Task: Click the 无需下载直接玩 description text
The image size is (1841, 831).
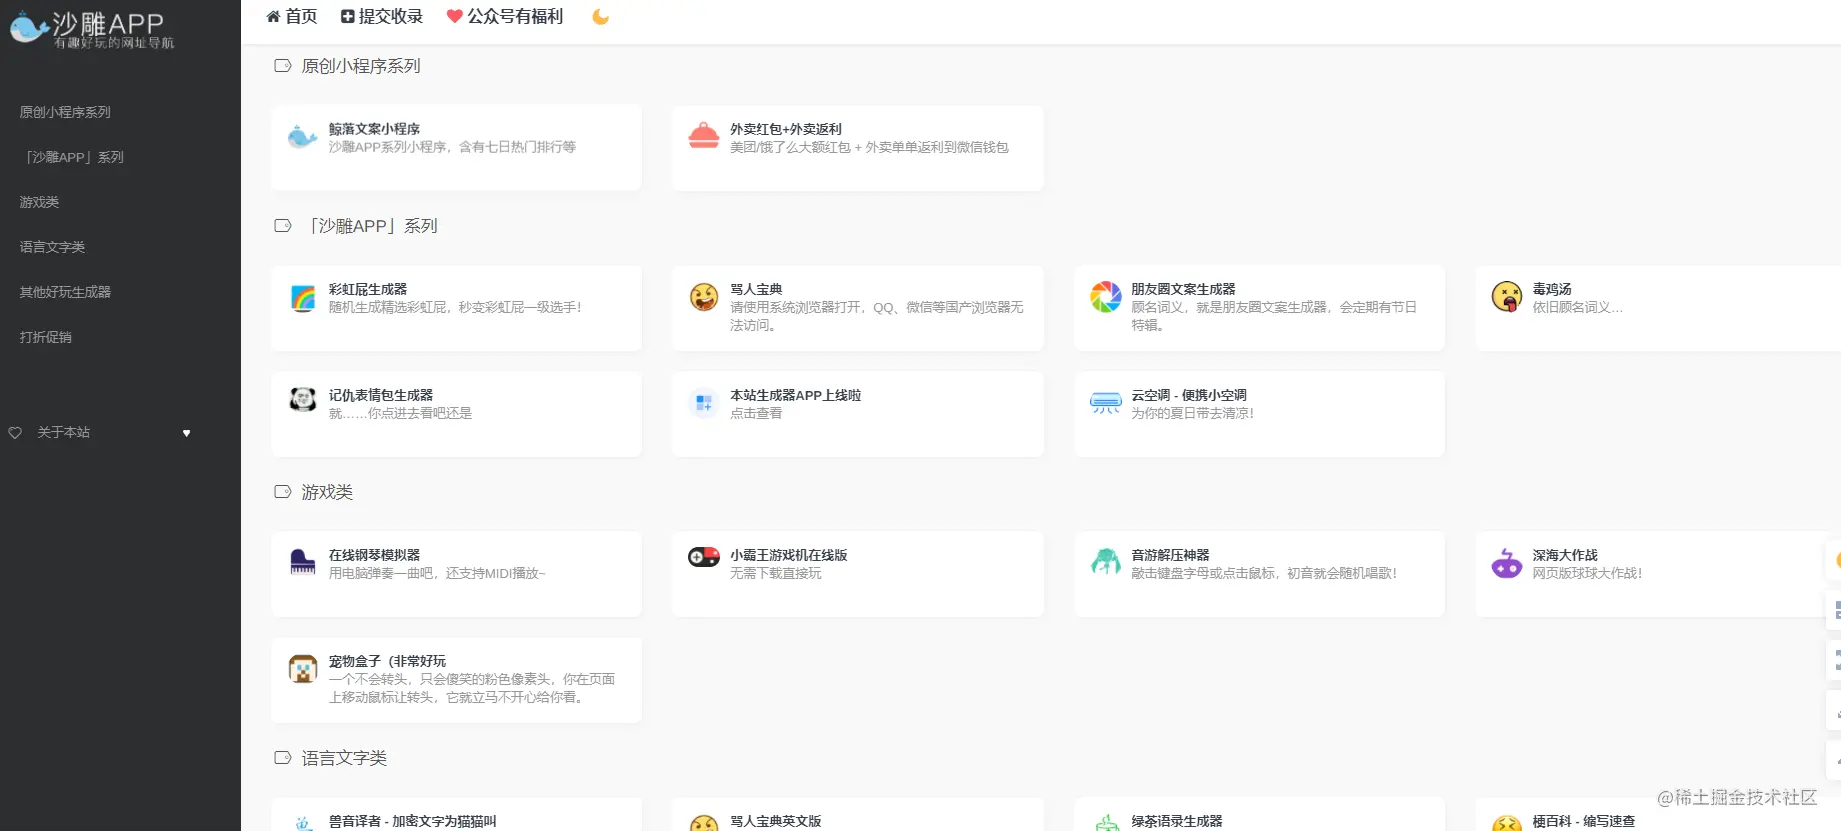Action: [x=775, y=573]
